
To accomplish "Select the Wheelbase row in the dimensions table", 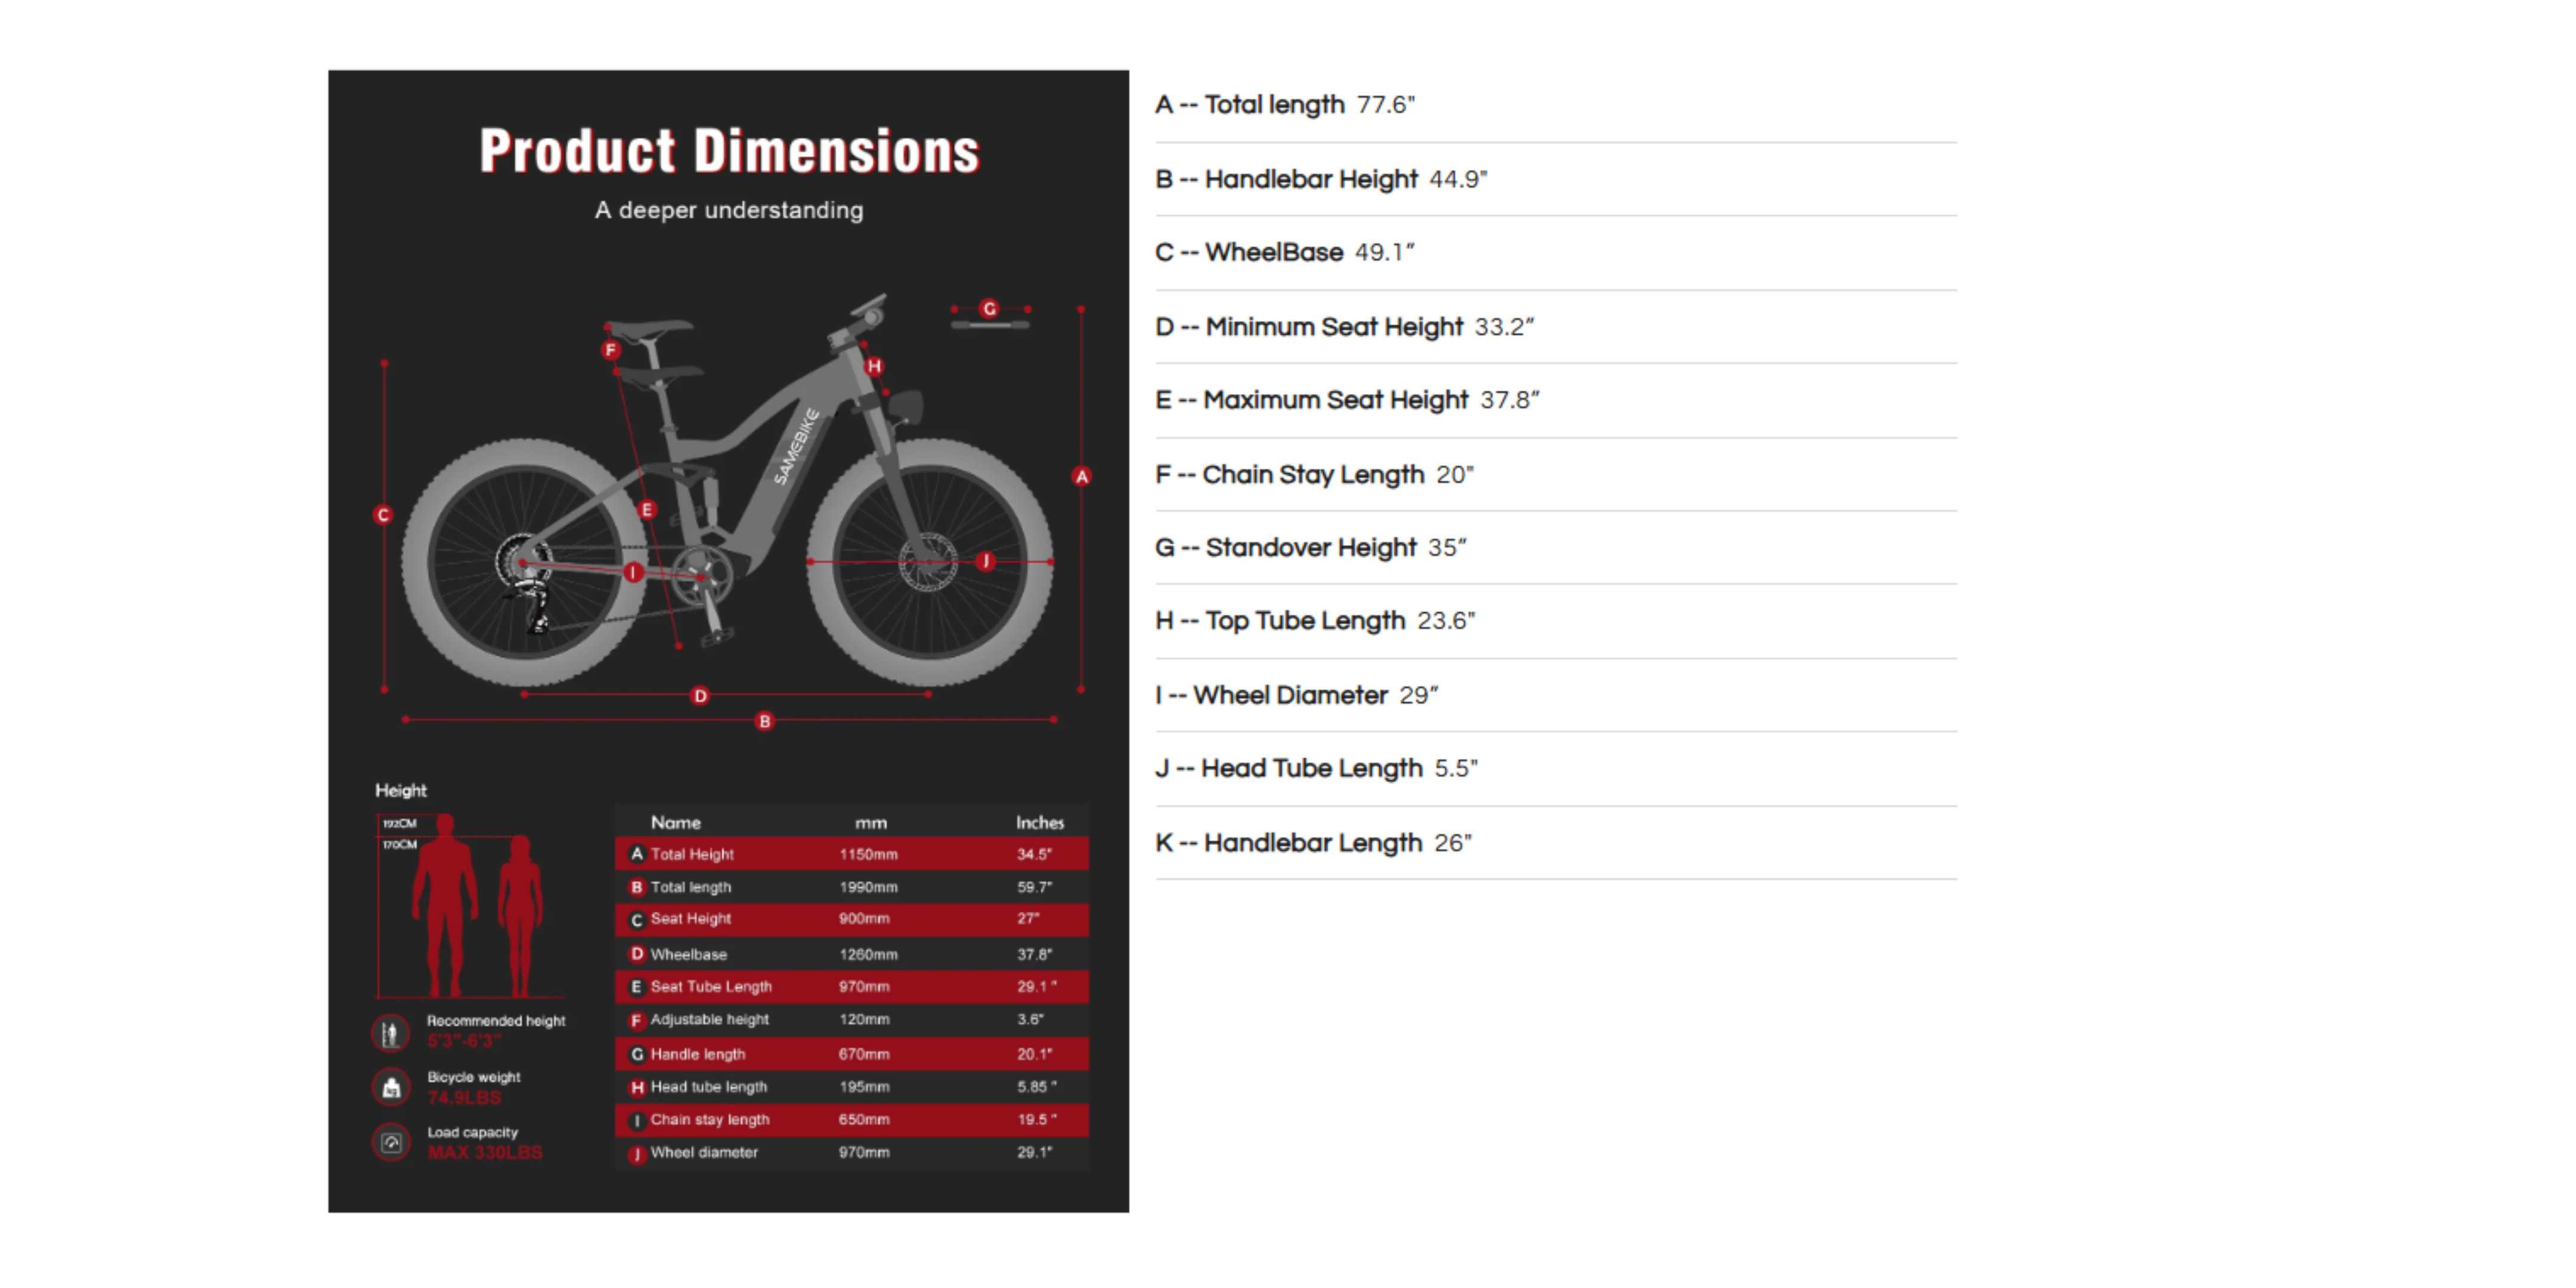I will tap(851, 954).
